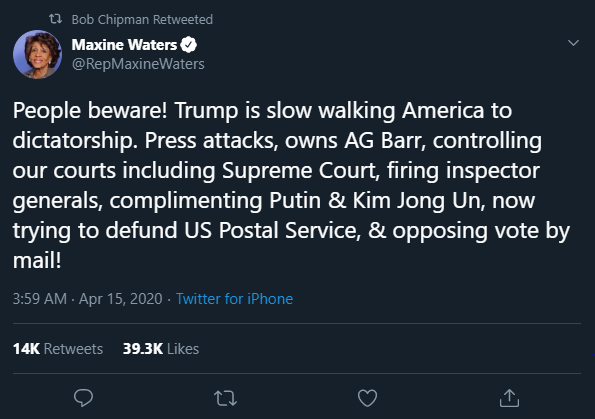Open Maxine Waters profile picture
Image resolution: width=595 pixels, height=419 pixels.
tap(37, 54)
